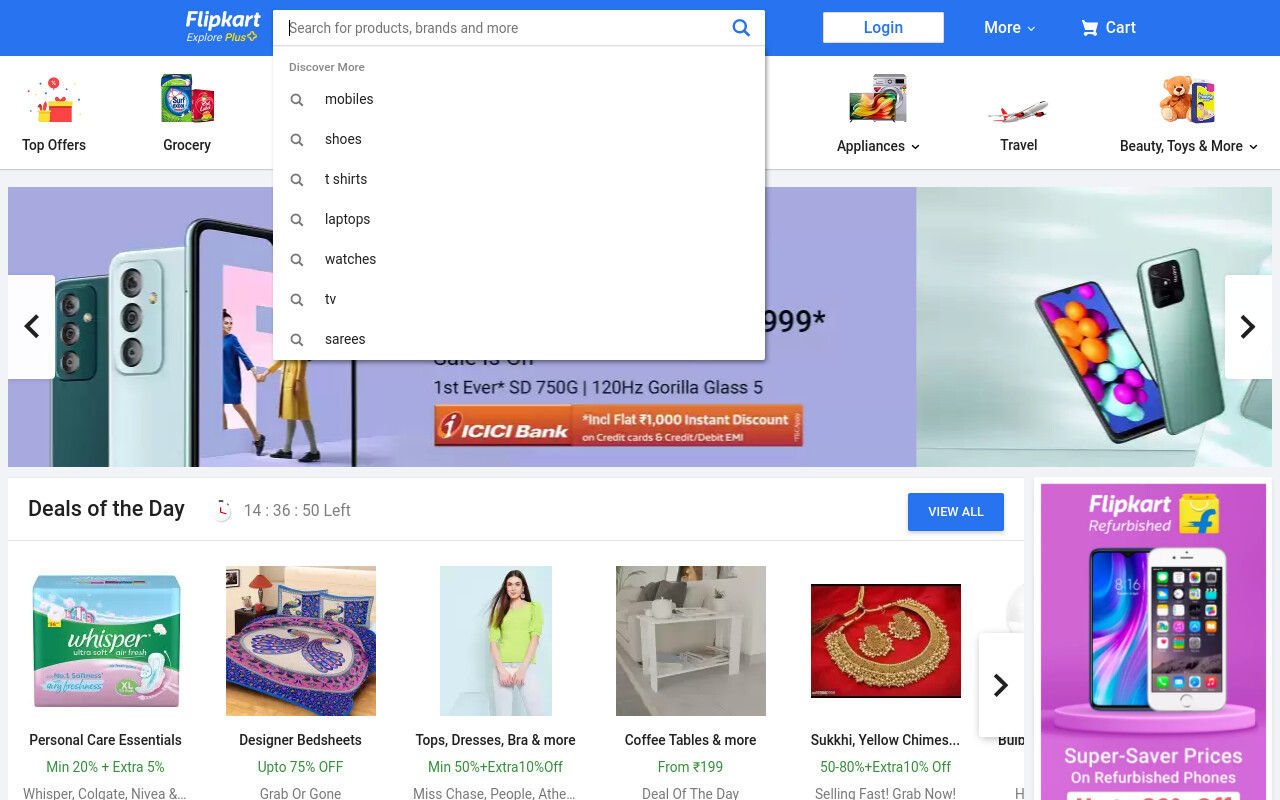Click the search magnifier button
Viewport: 1280px width, 800px height.
741,28
